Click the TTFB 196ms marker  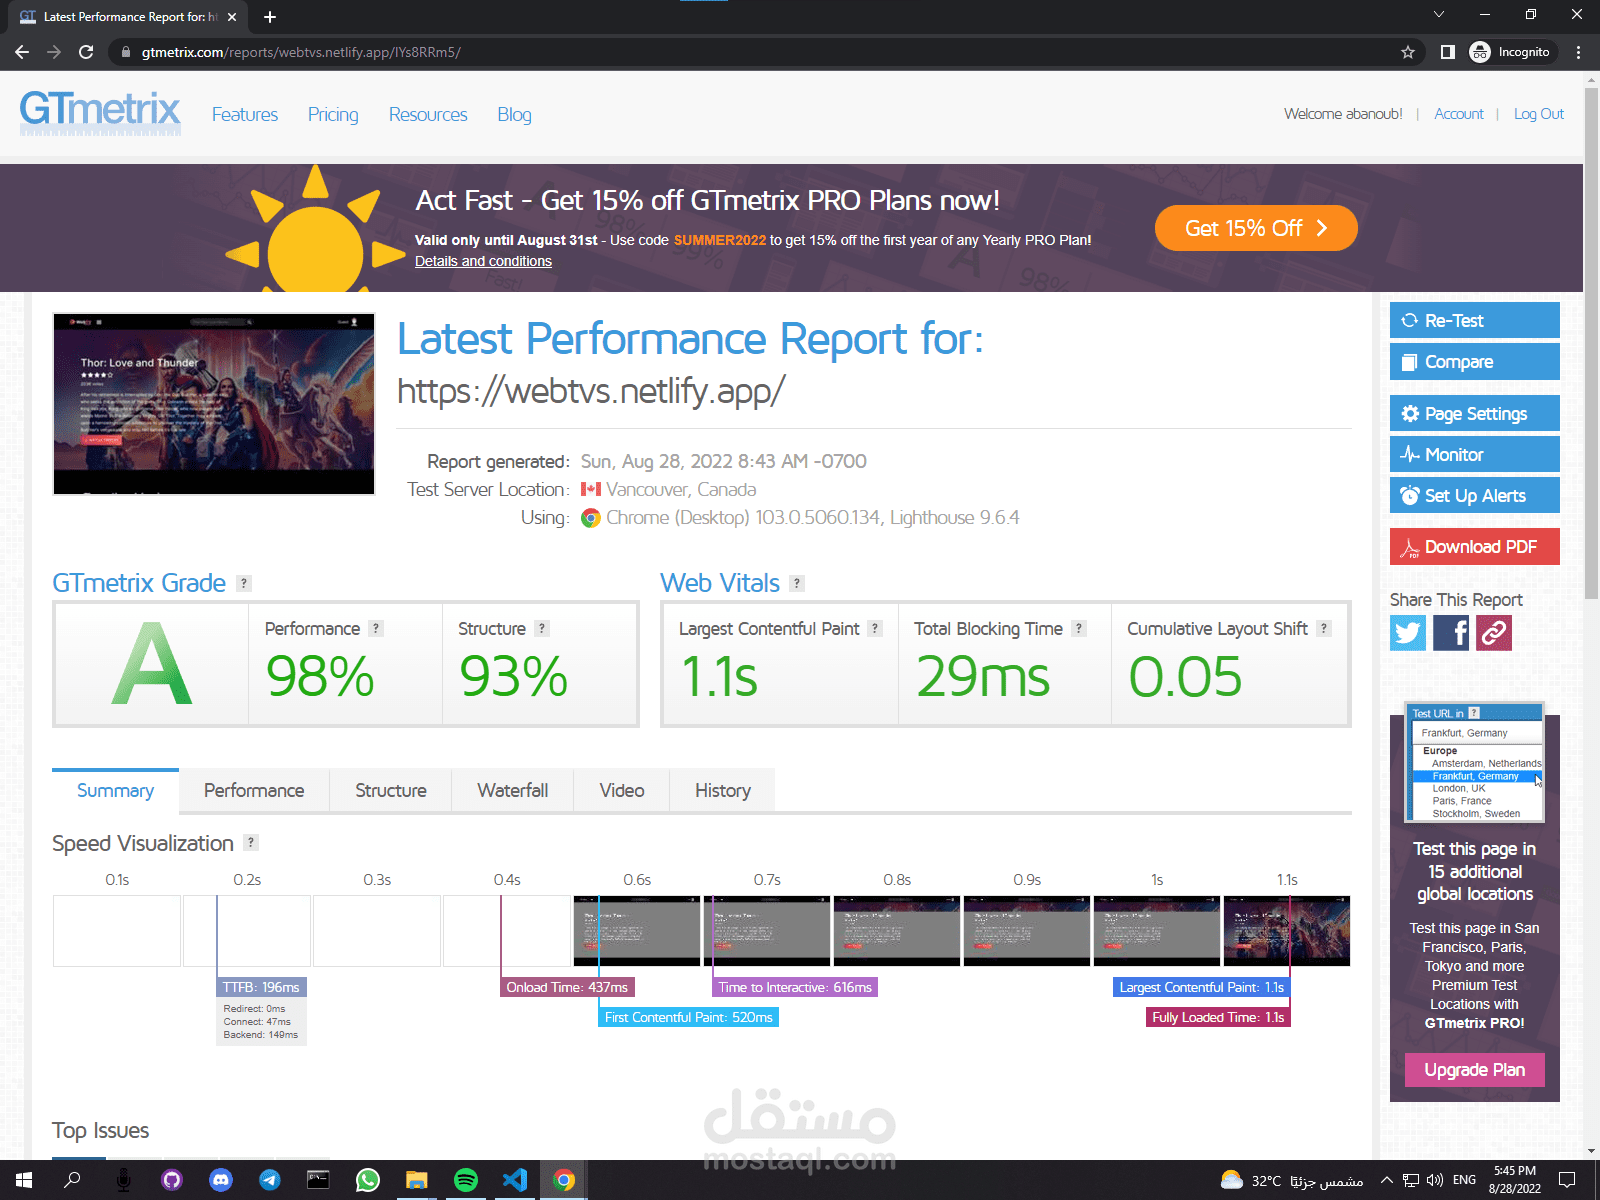[261, 987]
